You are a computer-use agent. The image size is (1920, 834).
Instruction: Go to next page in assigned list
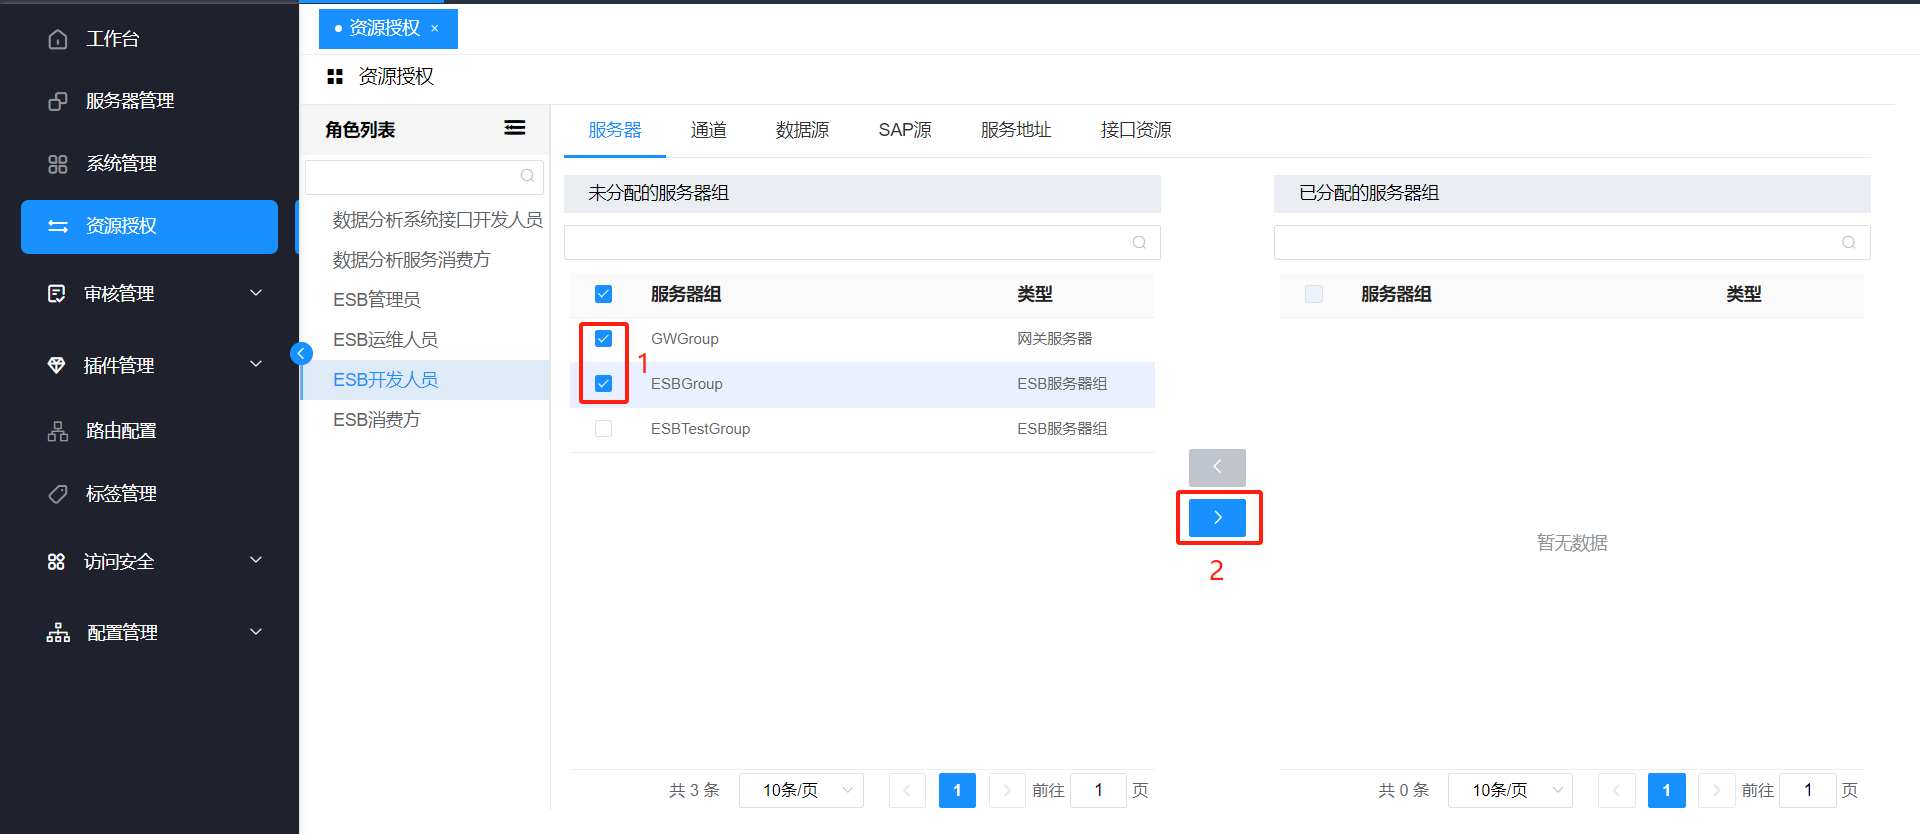(x=1716, y=790)
